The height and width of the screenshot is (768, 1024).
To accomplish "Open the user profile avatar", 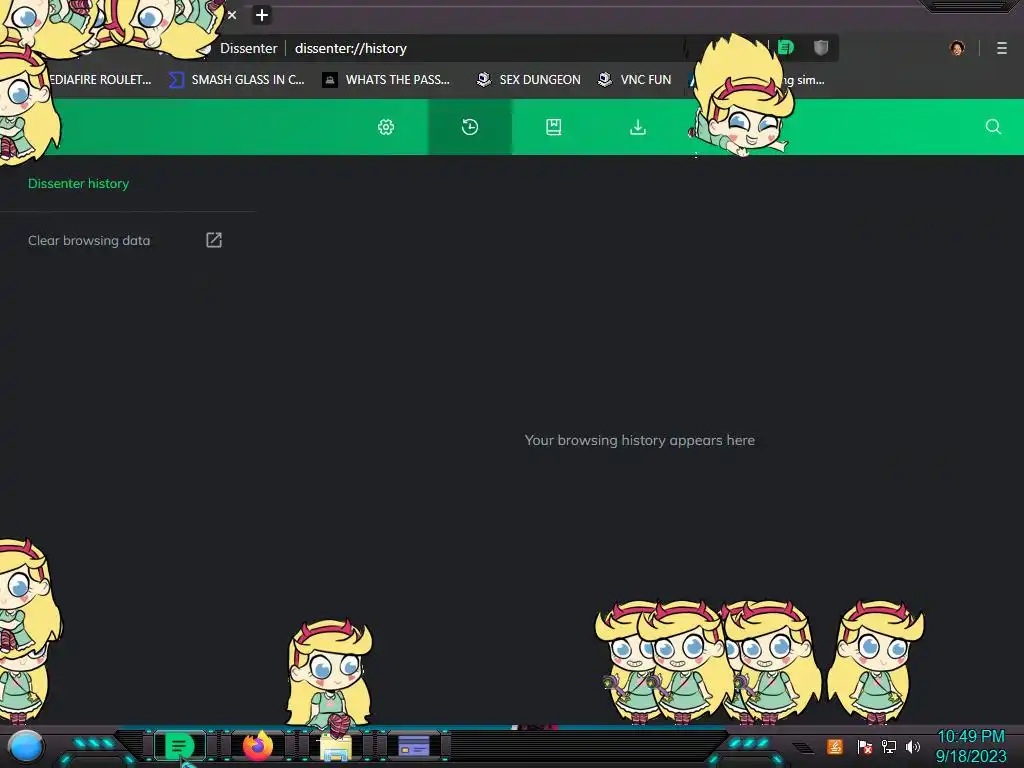I will point(957,48).
